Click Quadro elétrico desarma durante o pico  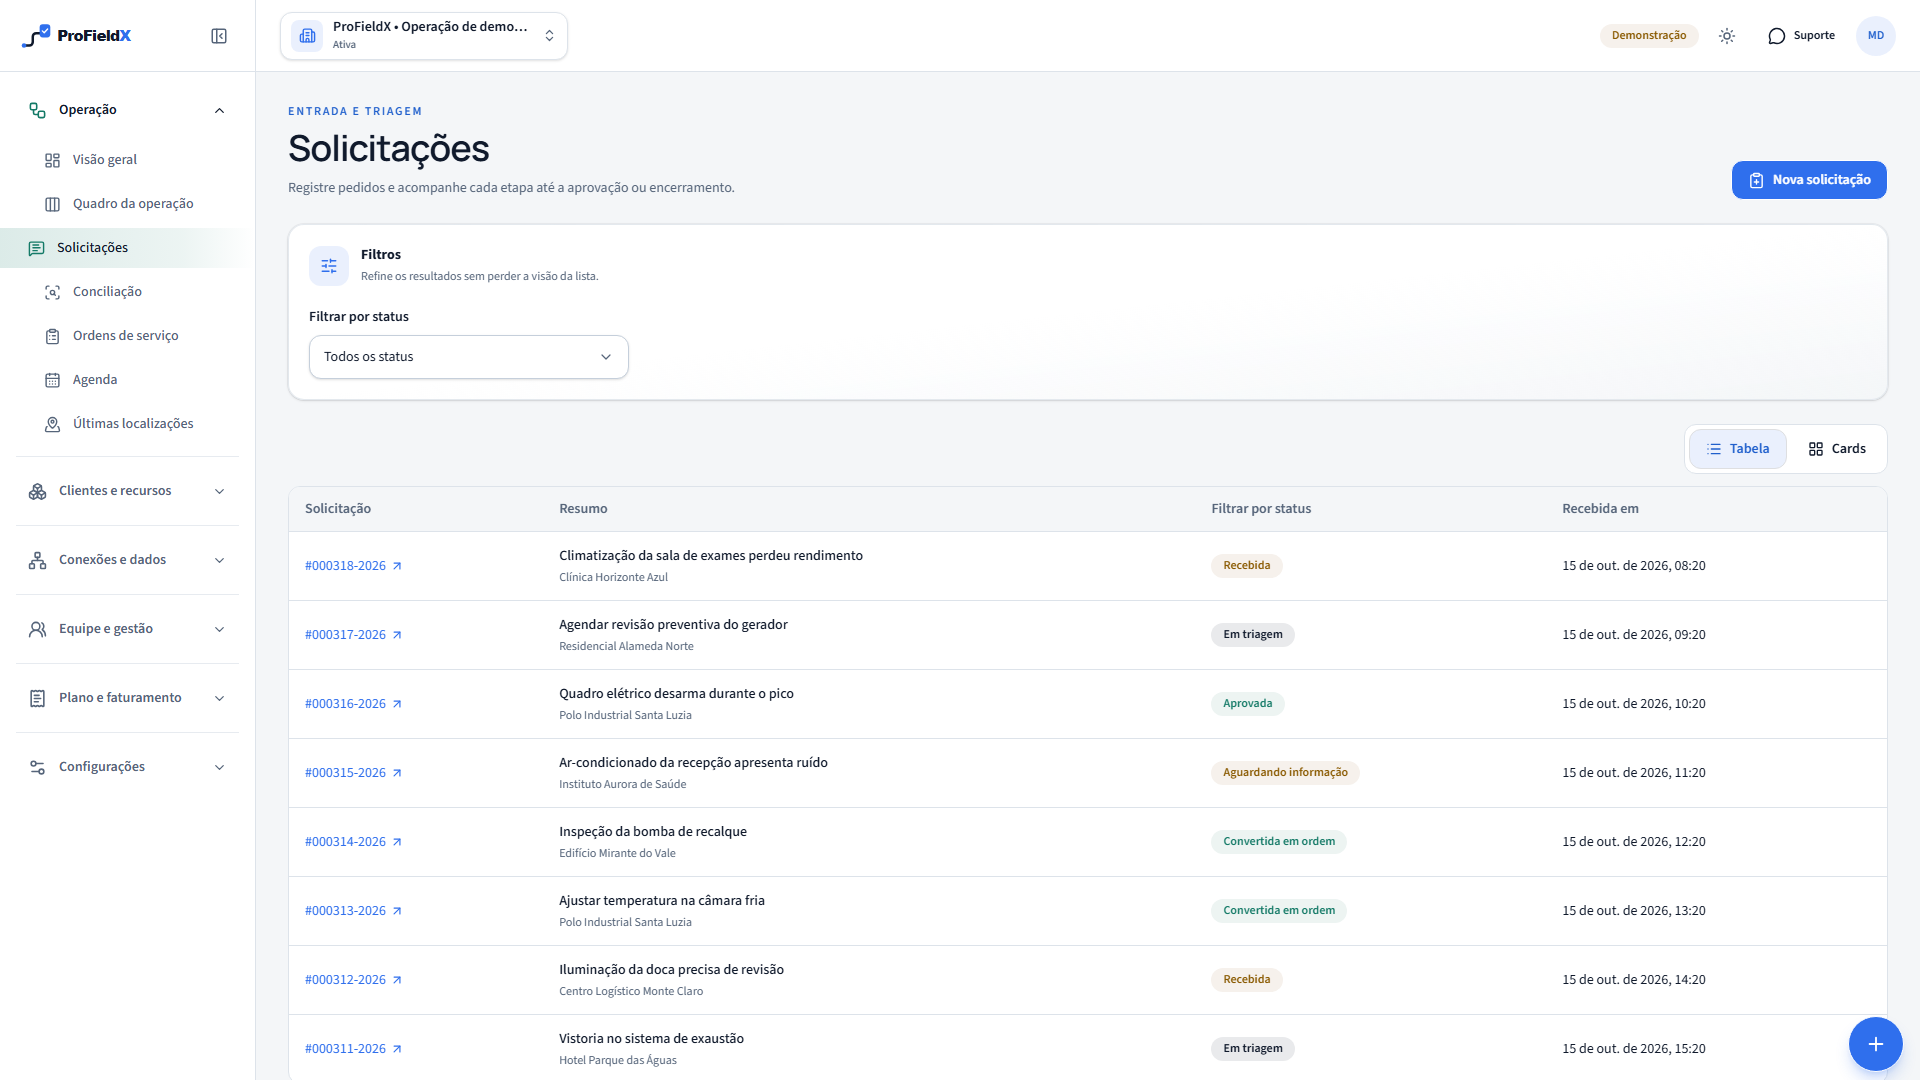[x=676, y=694]
